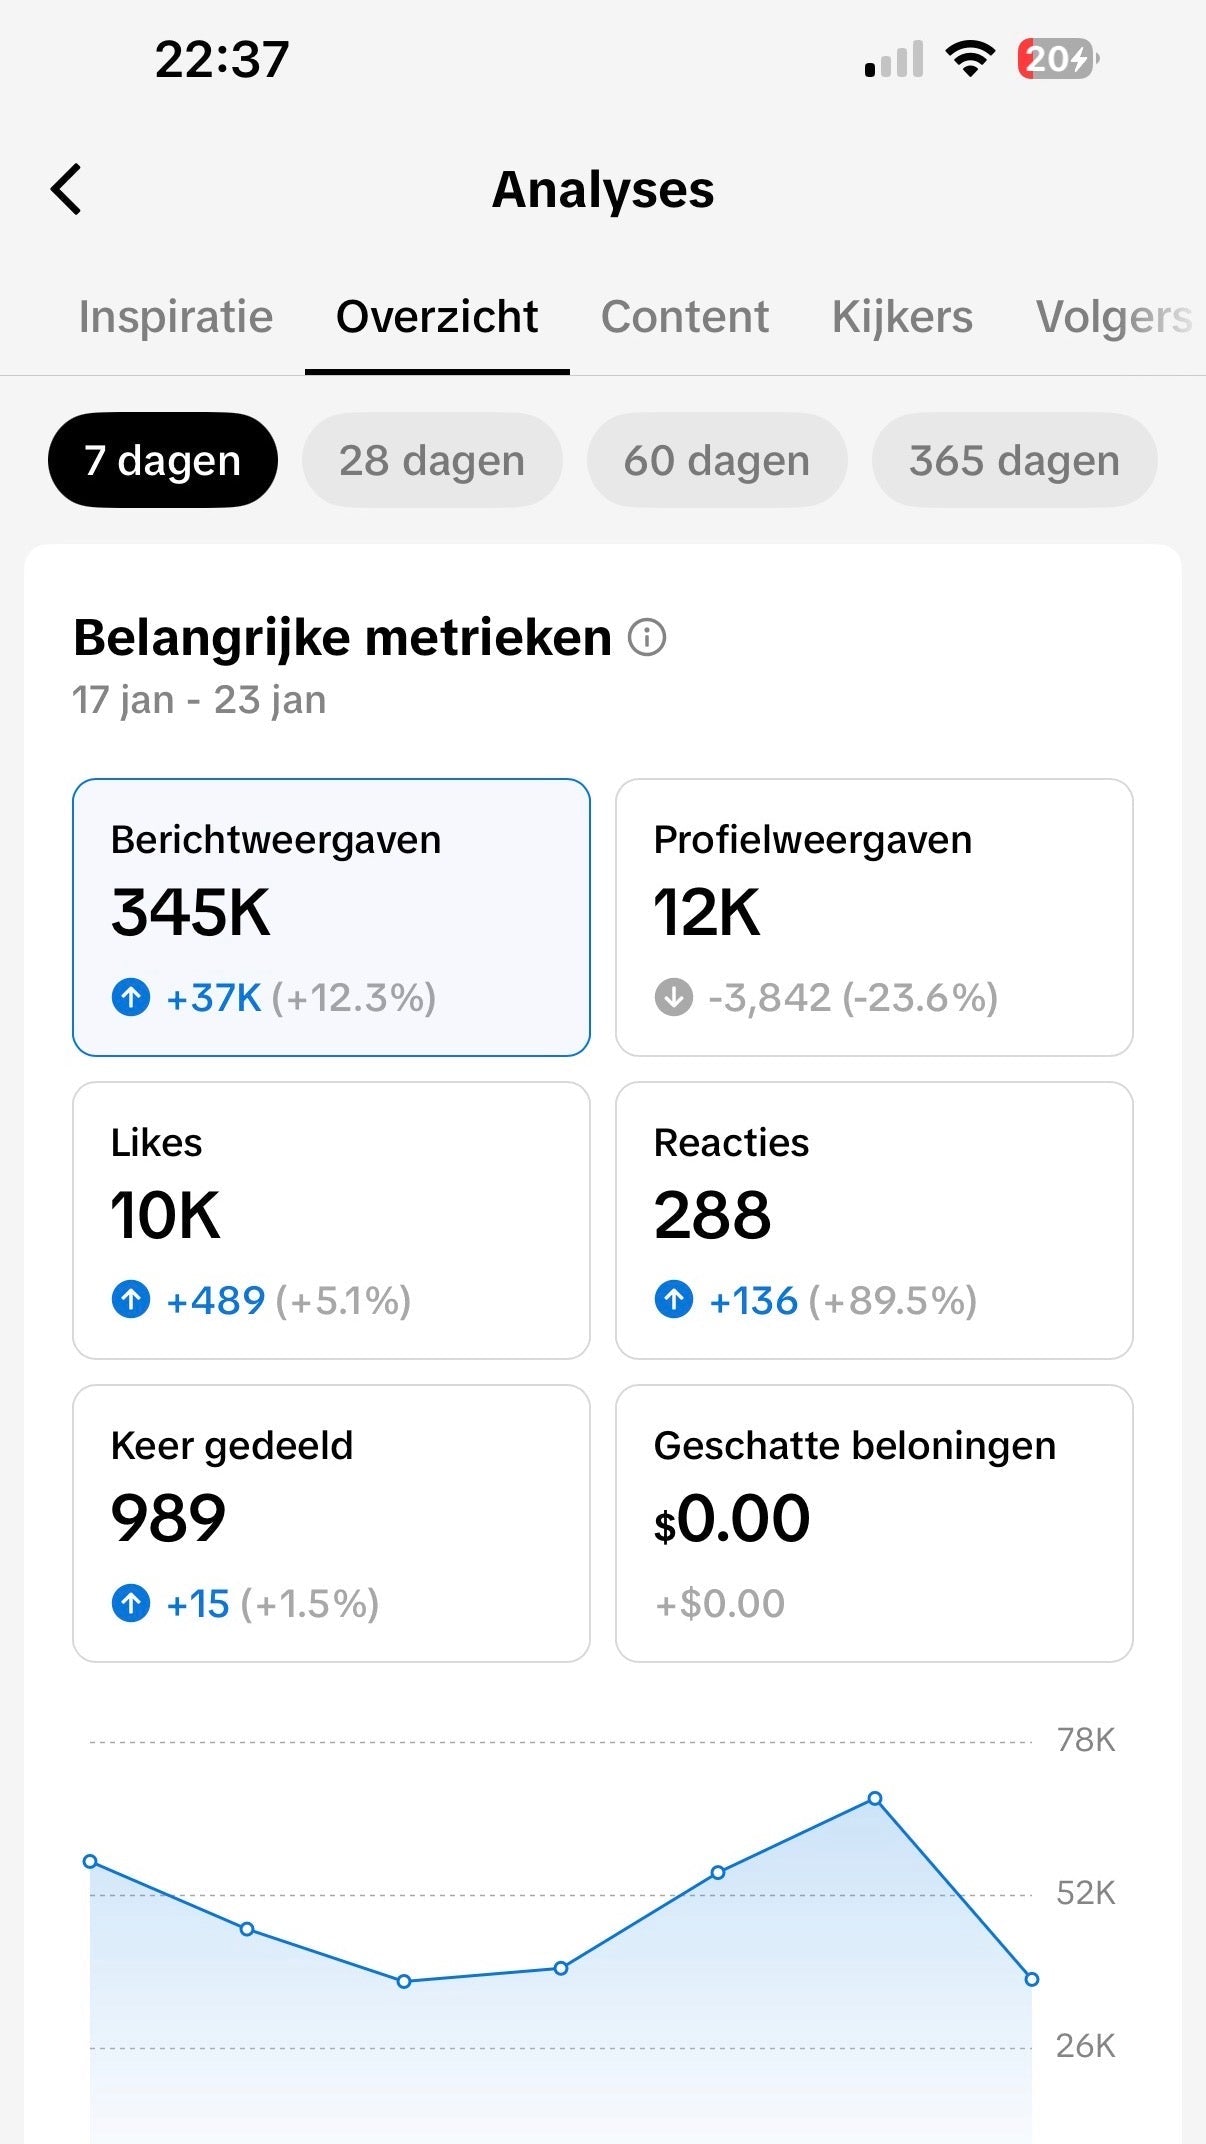Select the 7 dagen period filter

[163, 460]
